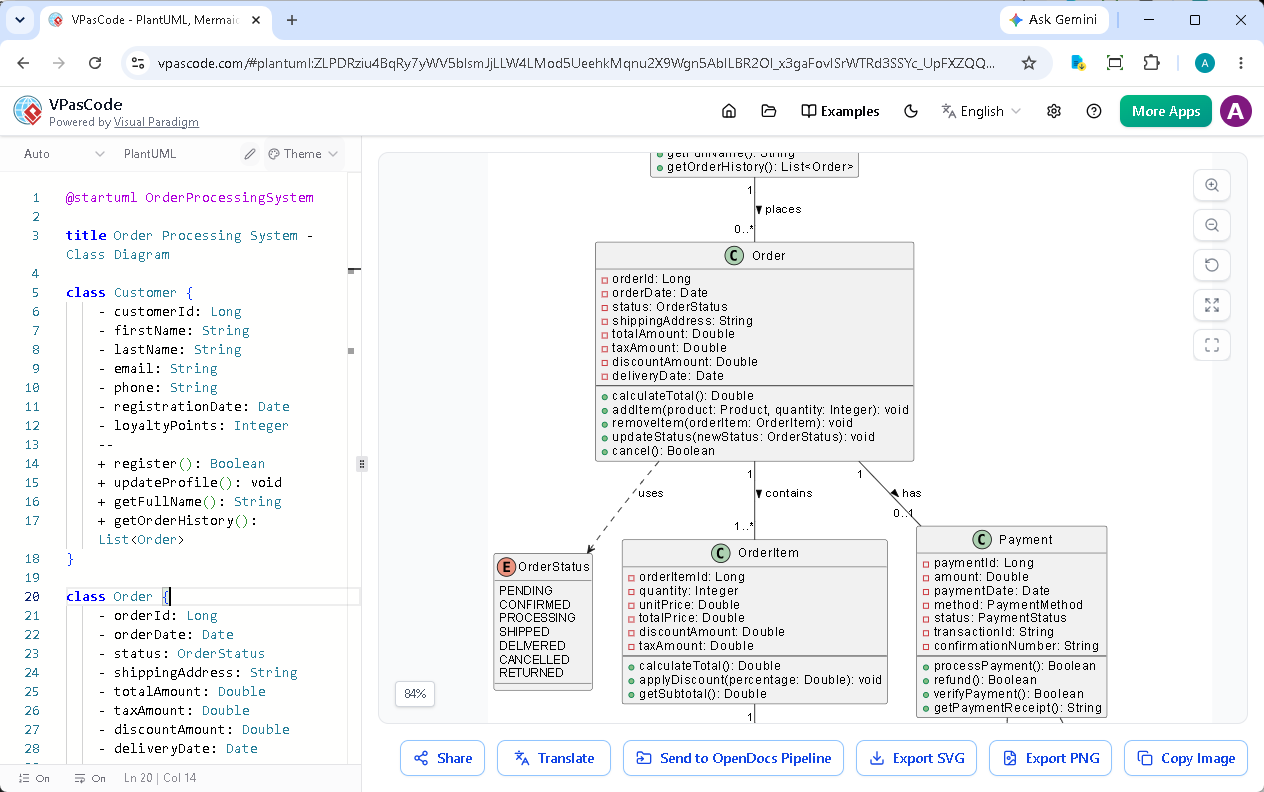Click '@startuml OrderProcessingSystem' code line
The image size is (1264, 792).
click(190, 198)
